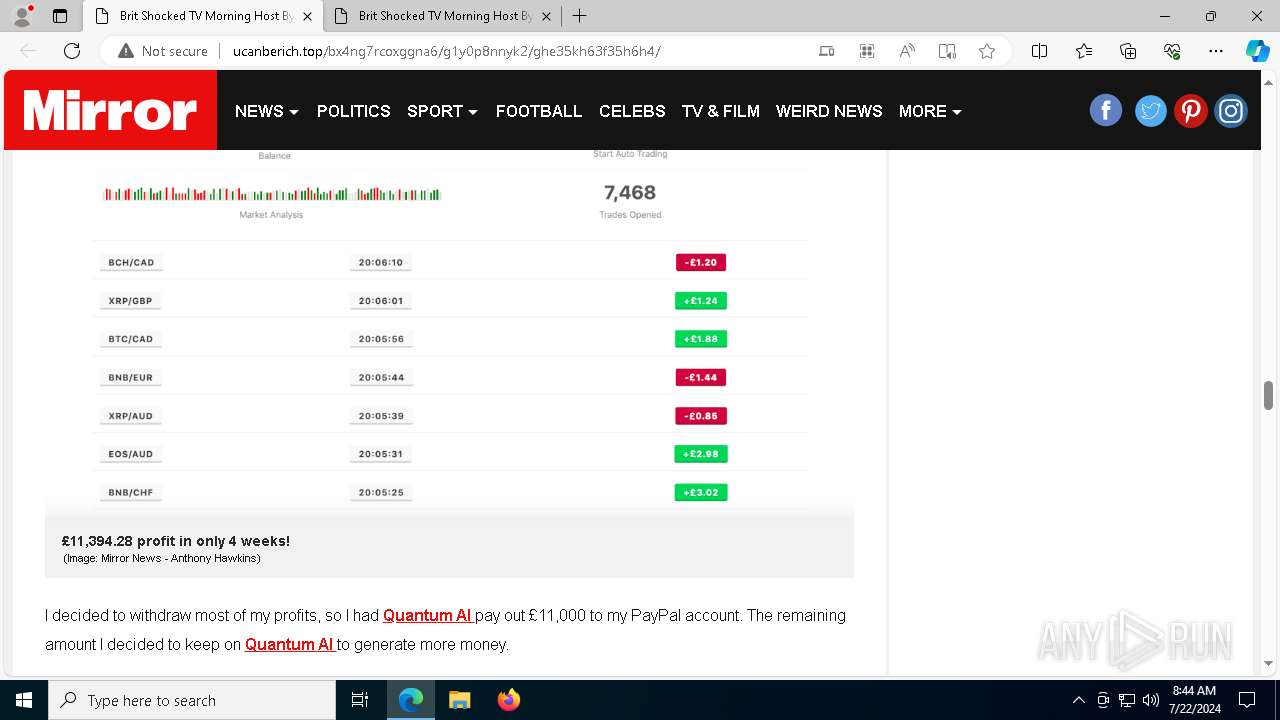Image resolution: width=1280 pixels, height=720 pixels.
Task: Click the address bar URL
Action: tap(446, 51)
